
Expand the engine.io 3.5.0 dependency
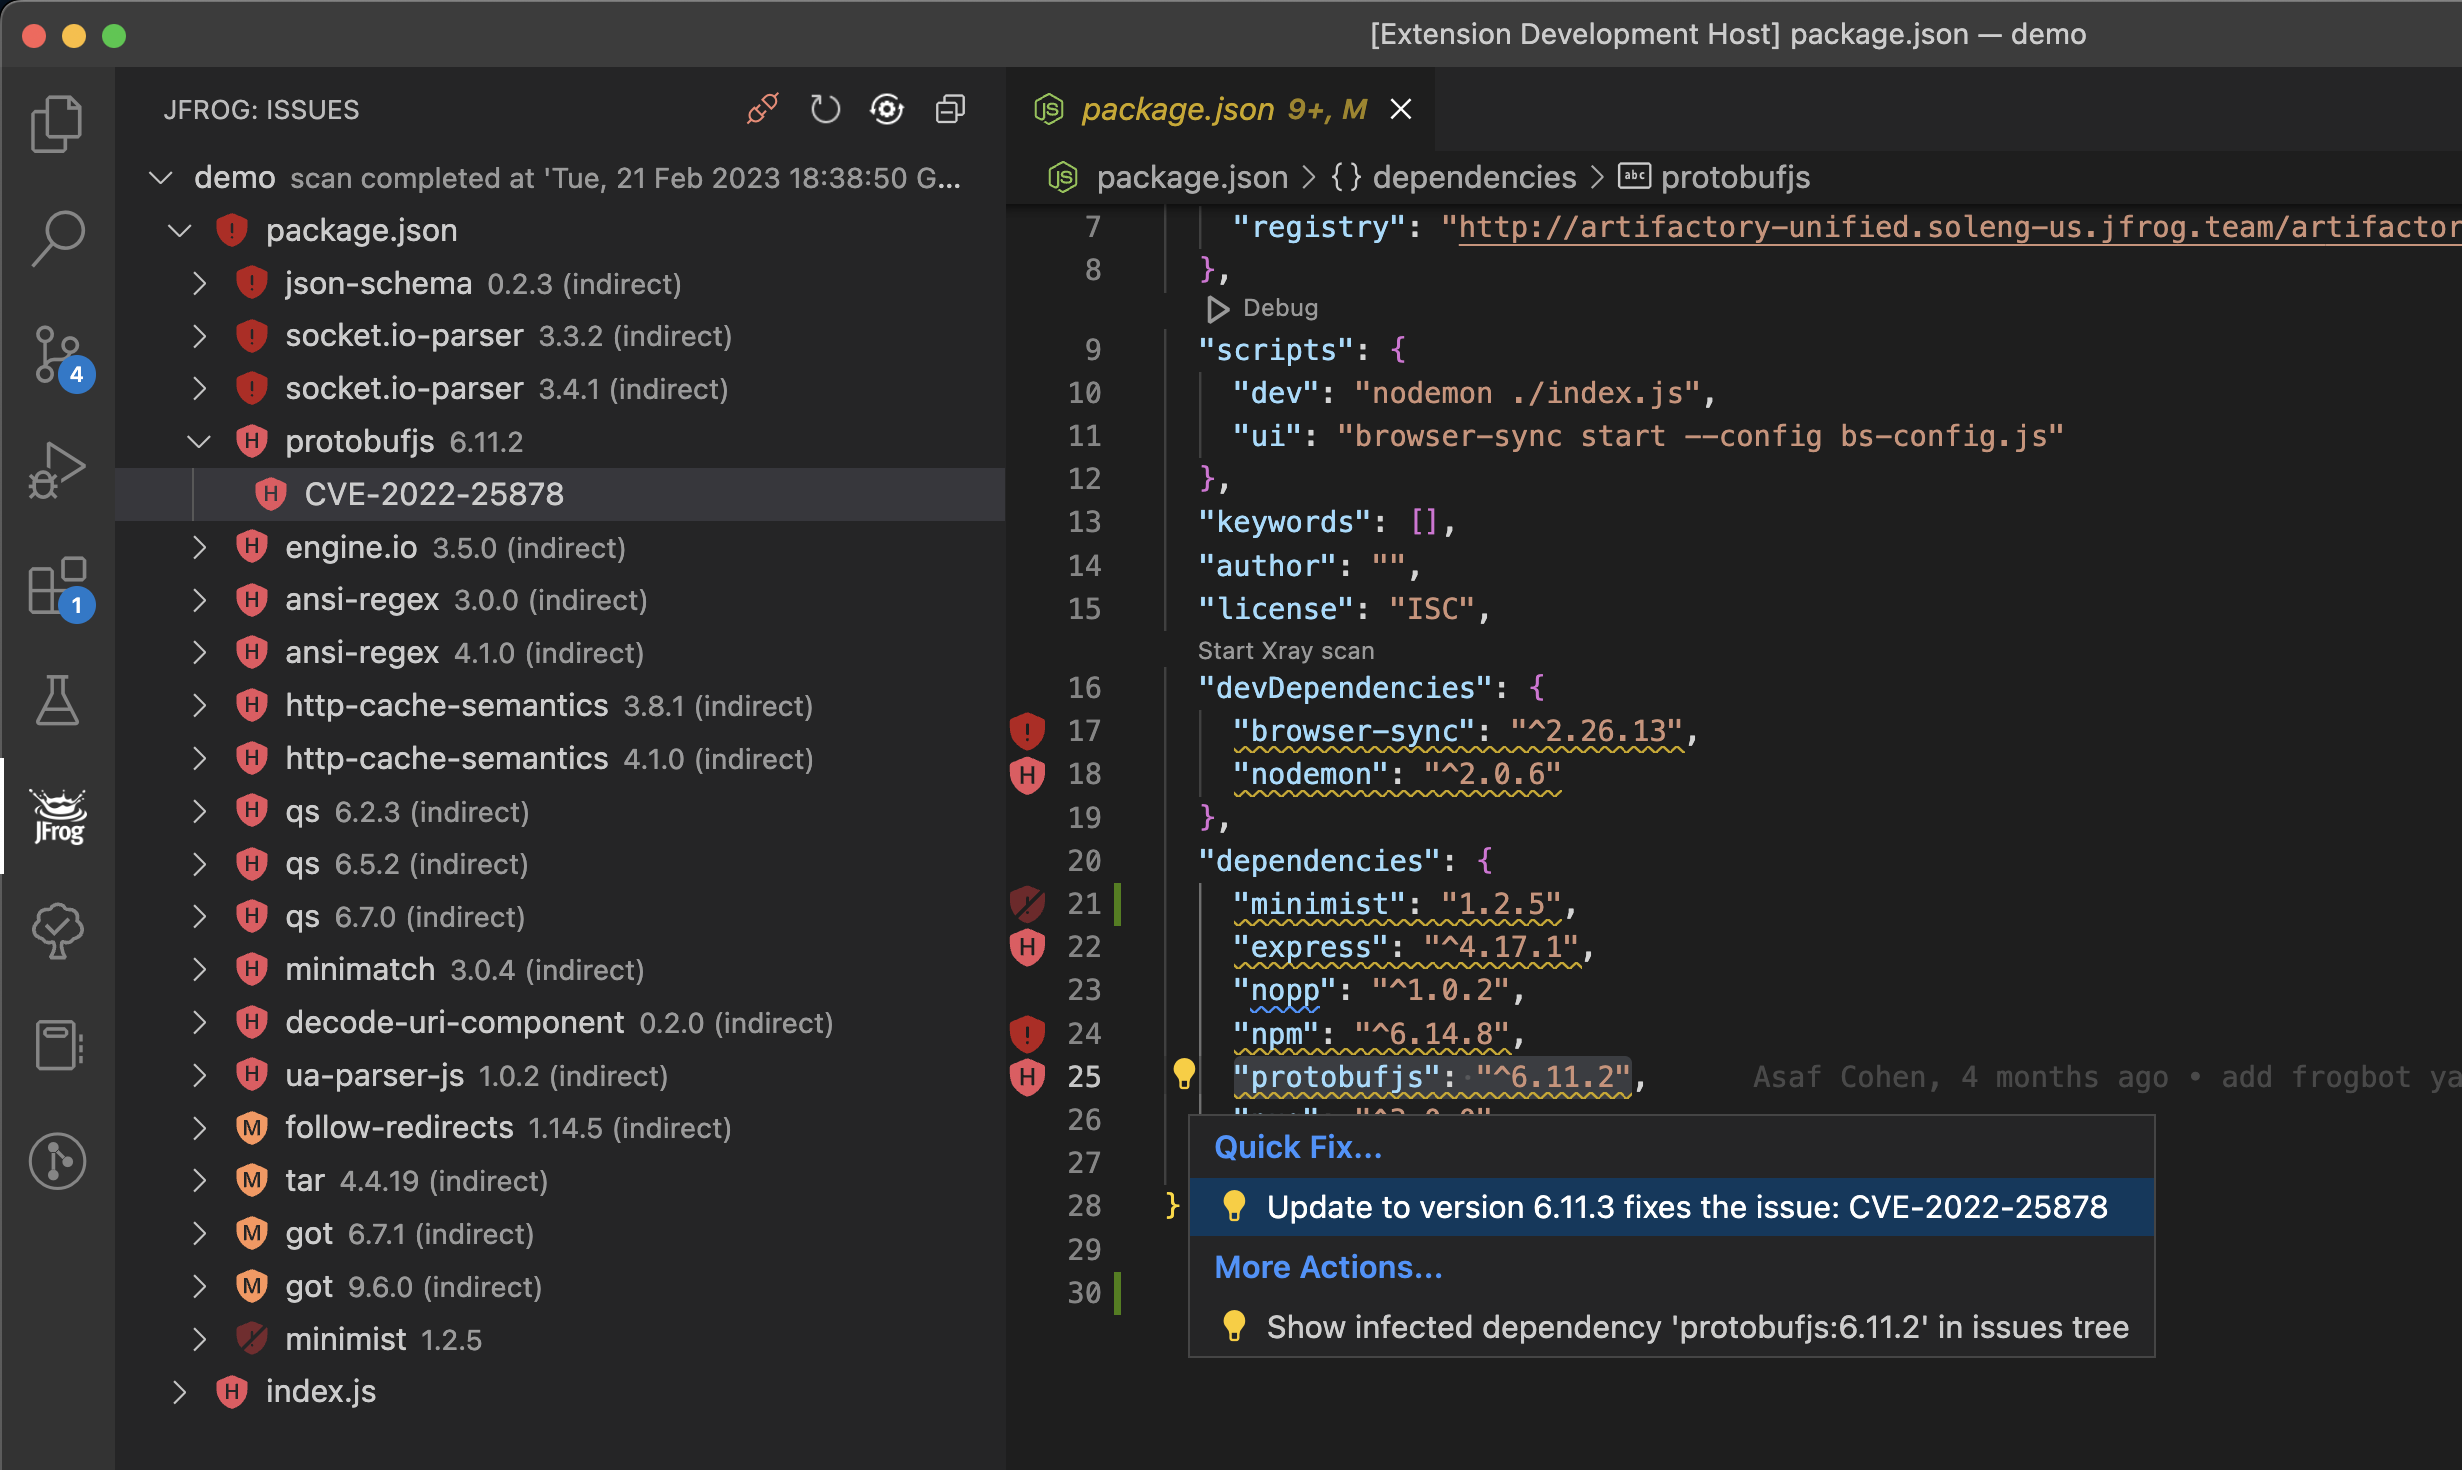coord(199,547)
